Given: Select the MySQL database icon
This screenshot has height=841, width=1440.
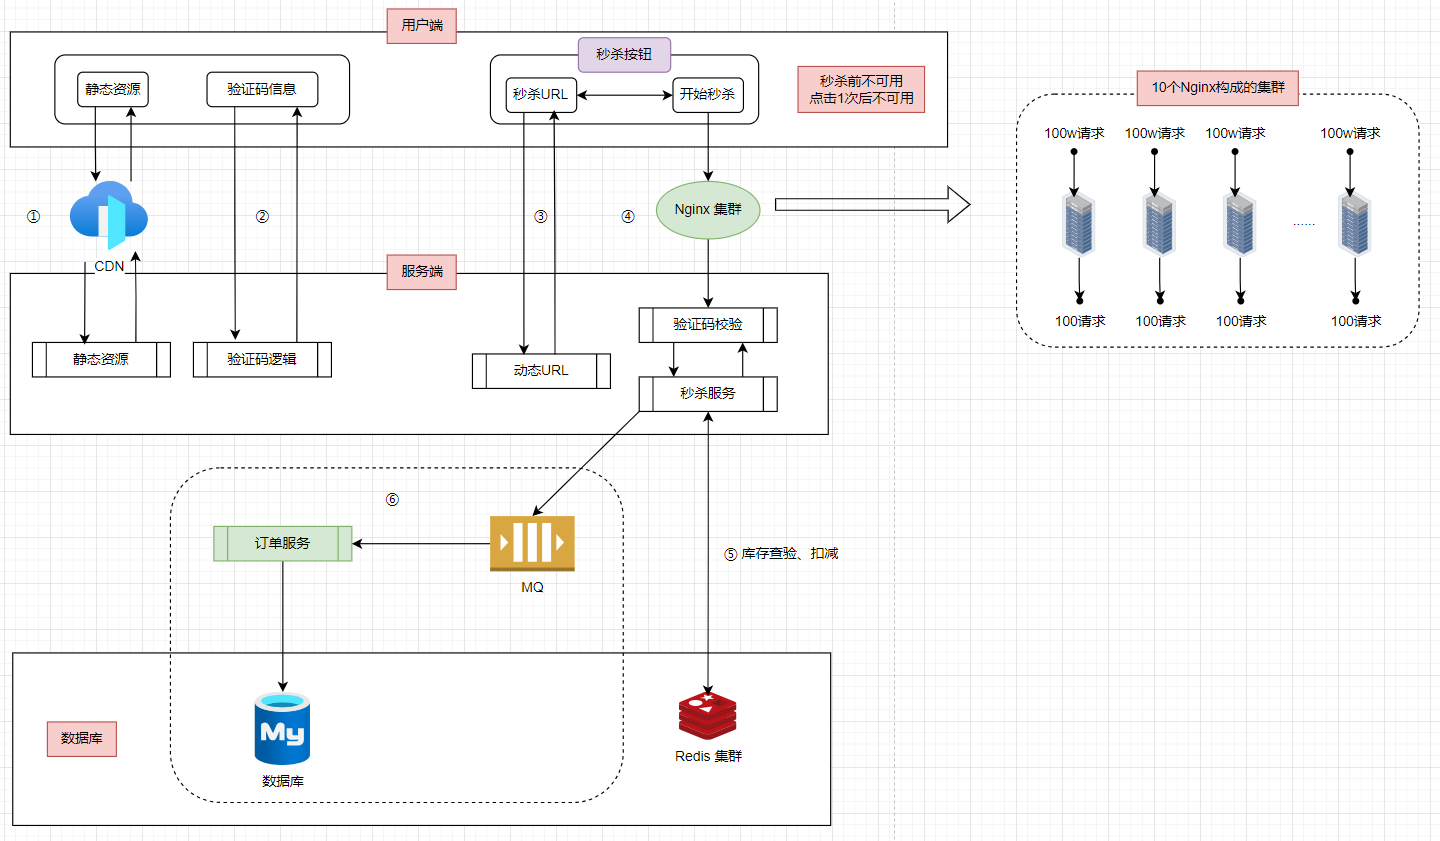Looking at the screenshot, I should tap(282, 729).
